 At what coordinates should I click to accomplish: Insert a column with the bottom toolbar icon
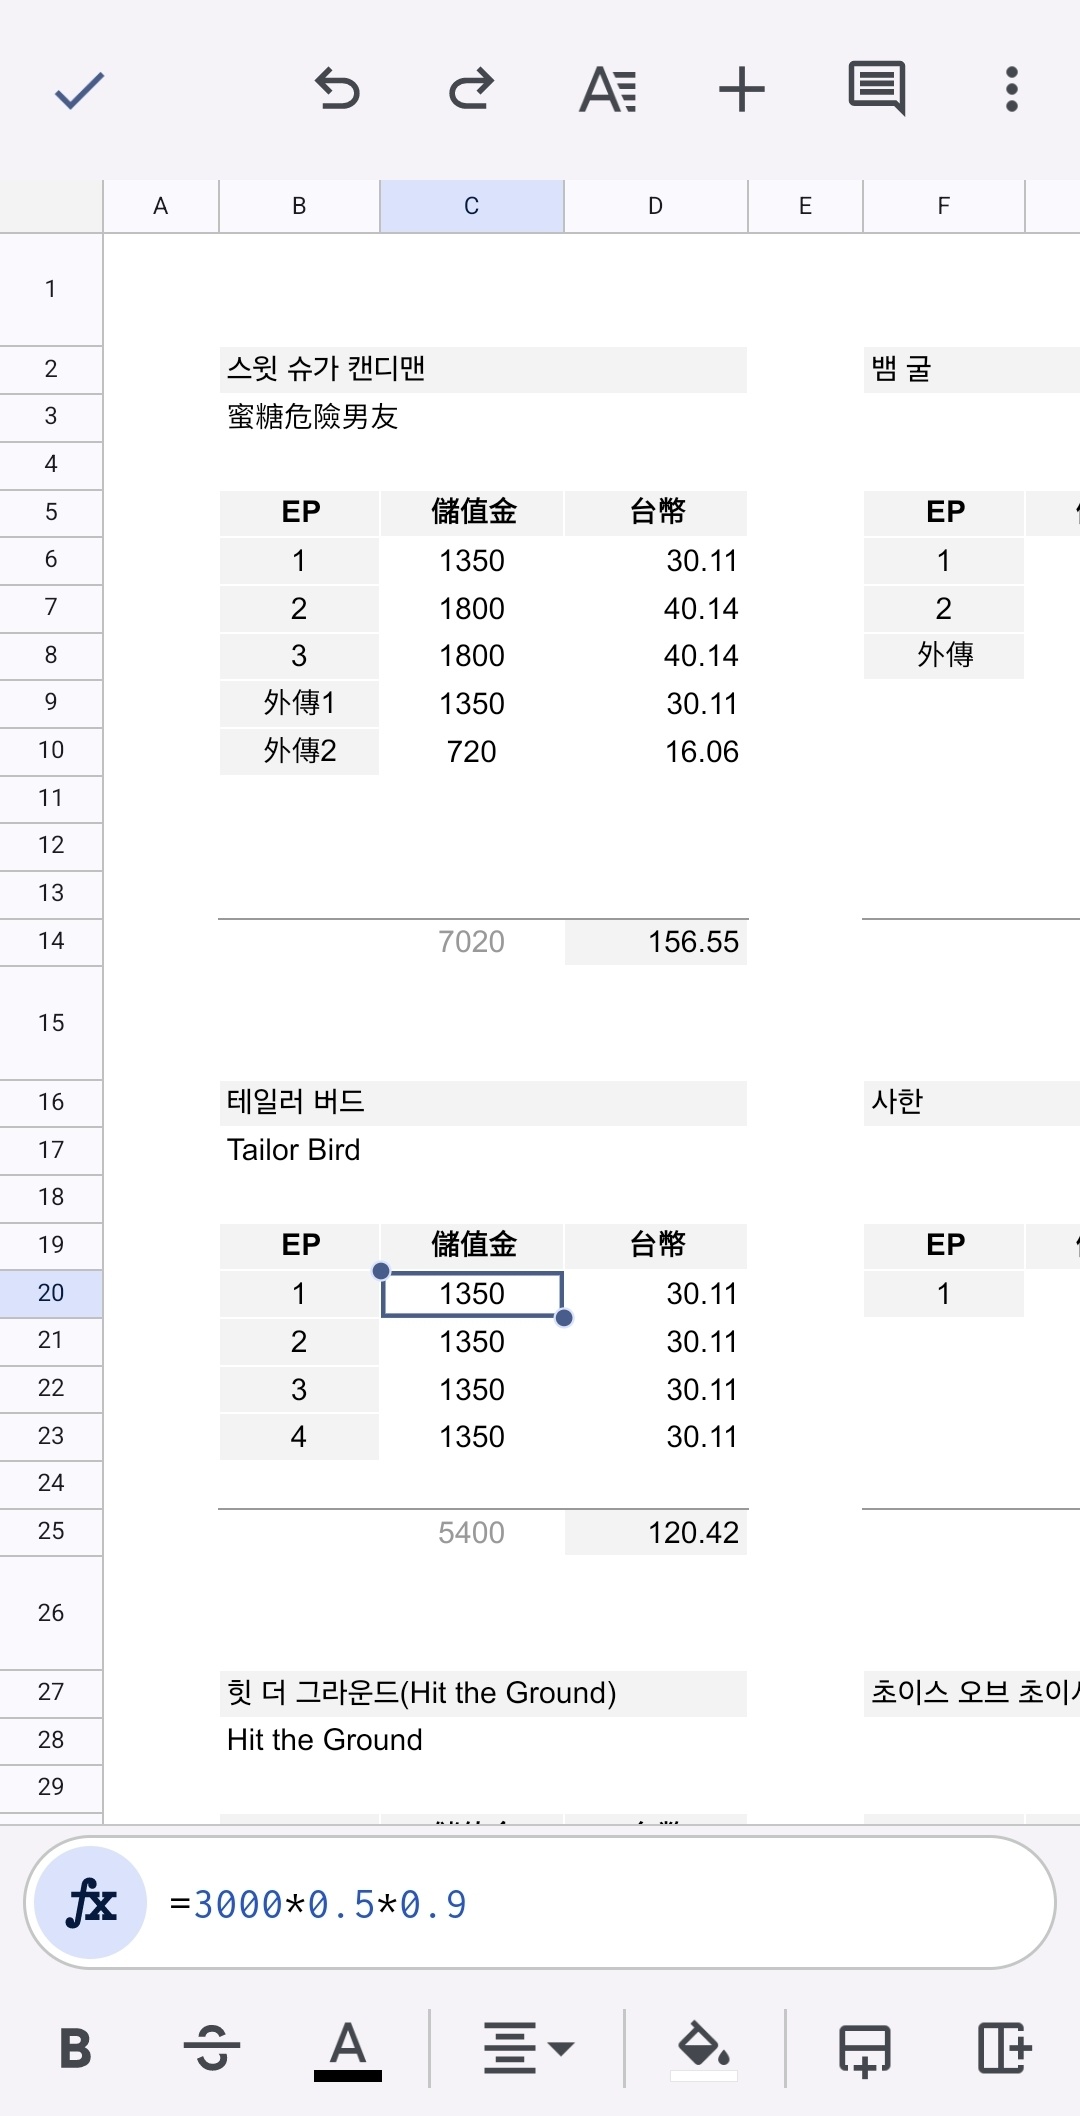pyautogui.click(x=1003, y=2048)
